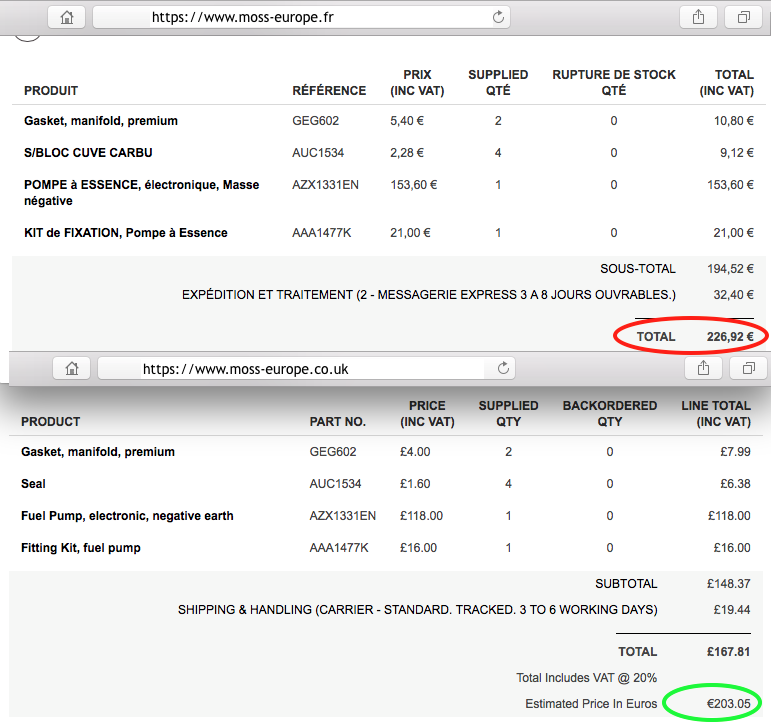The height and width of the screenshot is (722, 771).
Task: Open the Fuel Pump, electronic, negative earth item
Action: (127, 516)
